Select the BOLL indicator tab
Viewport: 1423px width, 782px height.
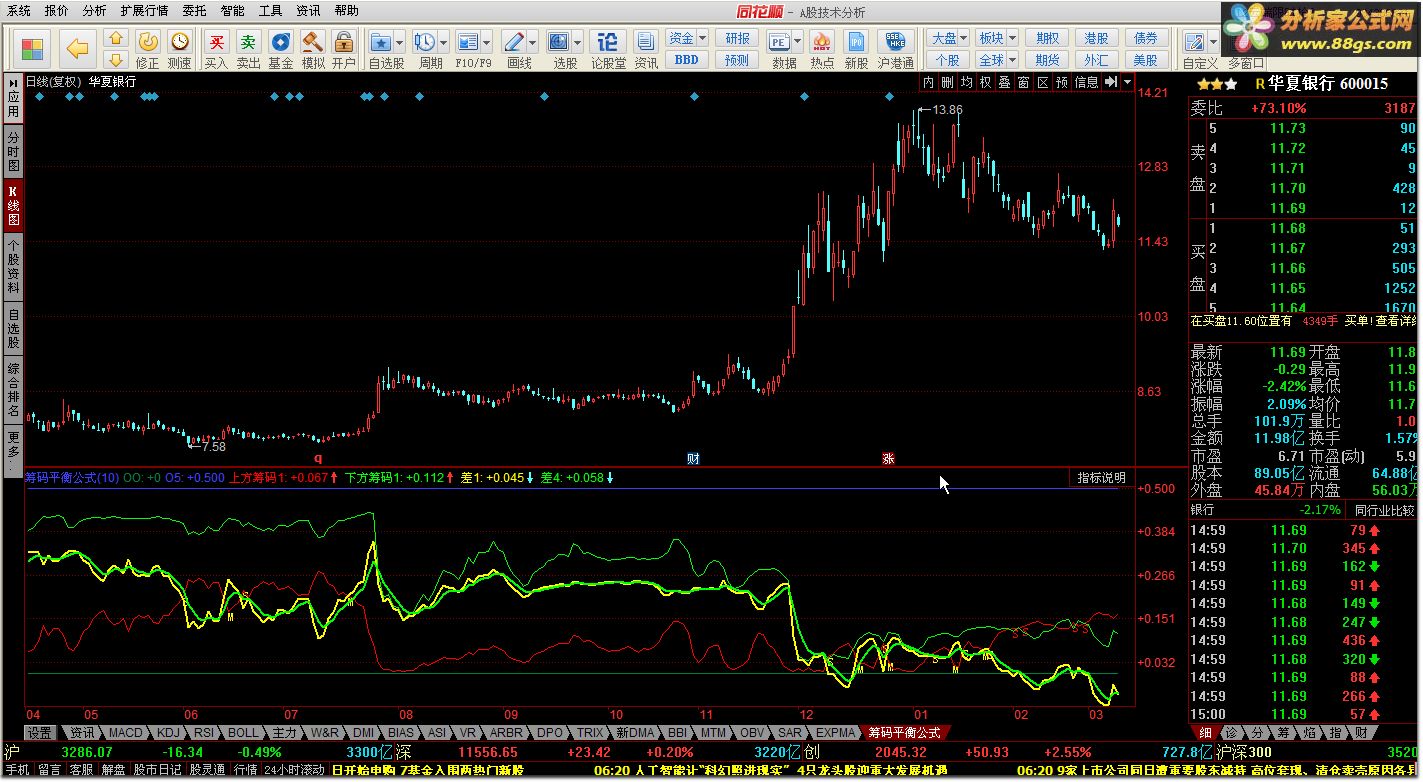(243, 733)
